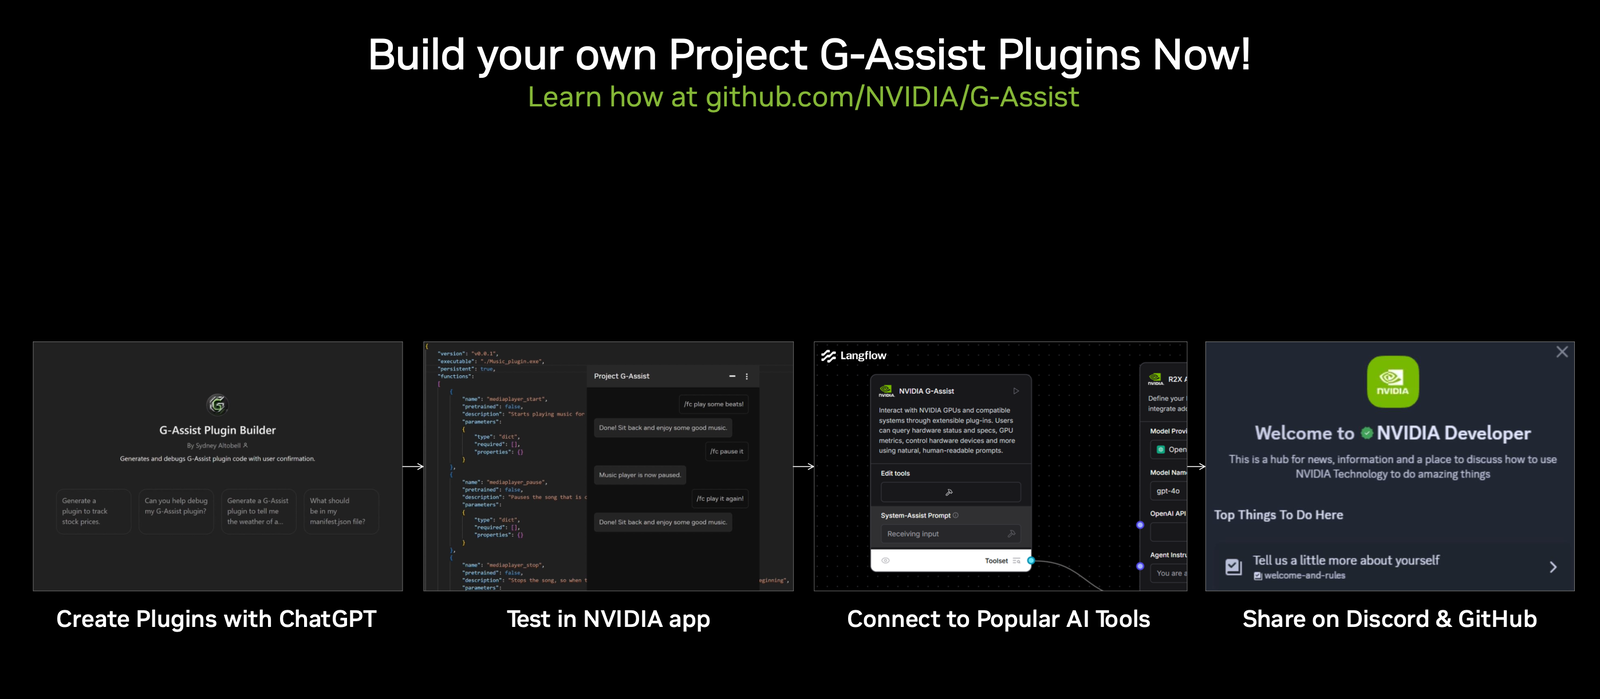Click the github.com/NVIDIA/G-Assist link text
Image resolution: width=1600 pixels, height=699 pixels.
point(892,97)
